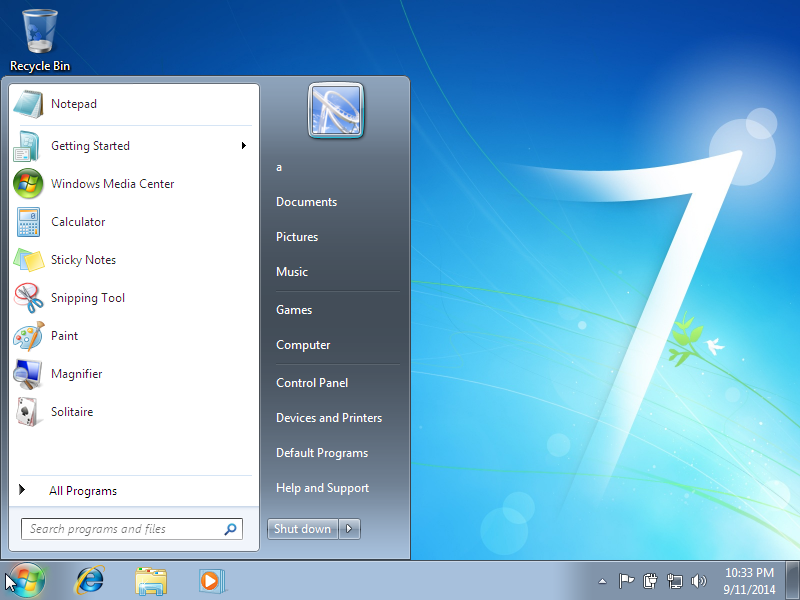
Task: Start Snipping Tool scissors icon
Action: tap(28, 298)
